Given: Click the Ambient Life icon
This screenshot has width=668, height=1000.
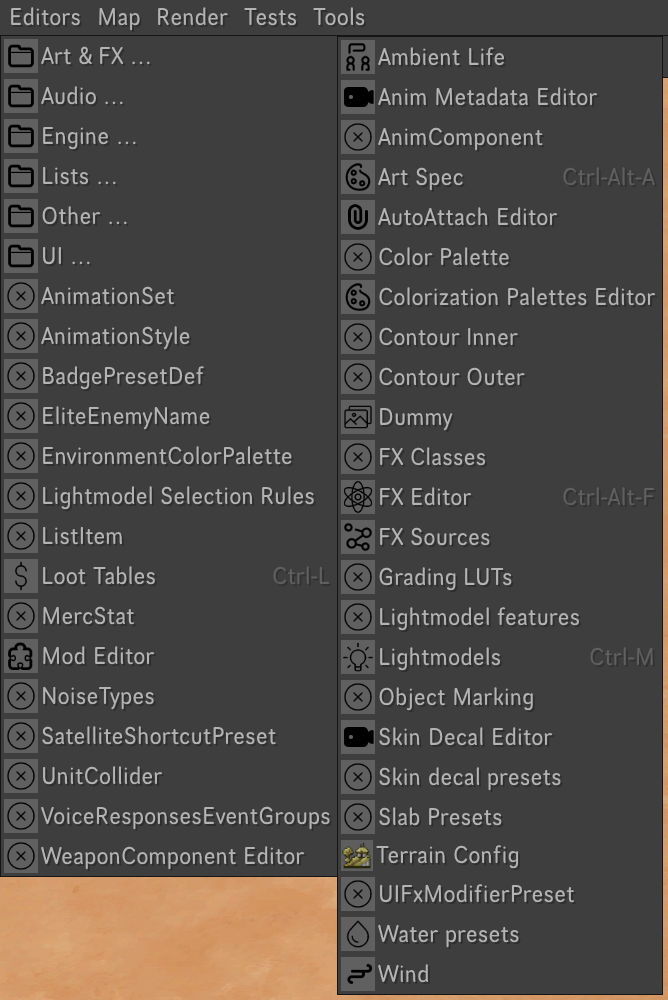Looking at the screenshot, I should coord(357,57).
